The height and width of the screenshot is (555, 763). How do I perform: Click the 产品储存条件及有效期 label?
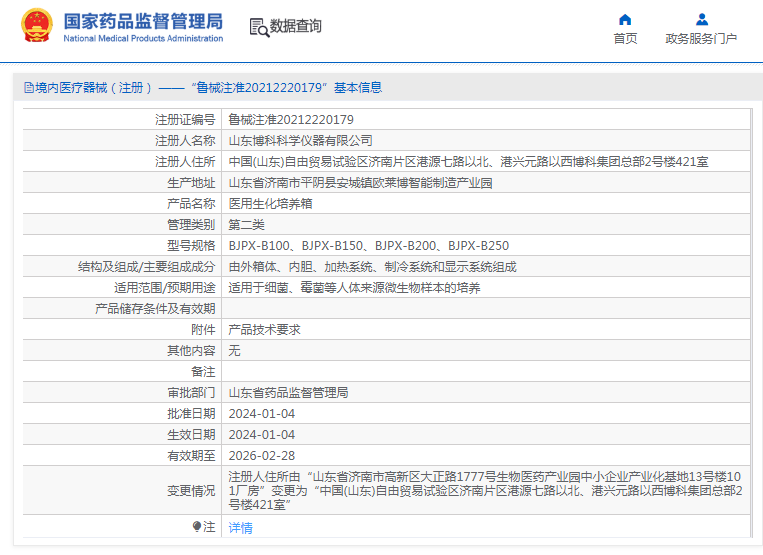[155, 309]
